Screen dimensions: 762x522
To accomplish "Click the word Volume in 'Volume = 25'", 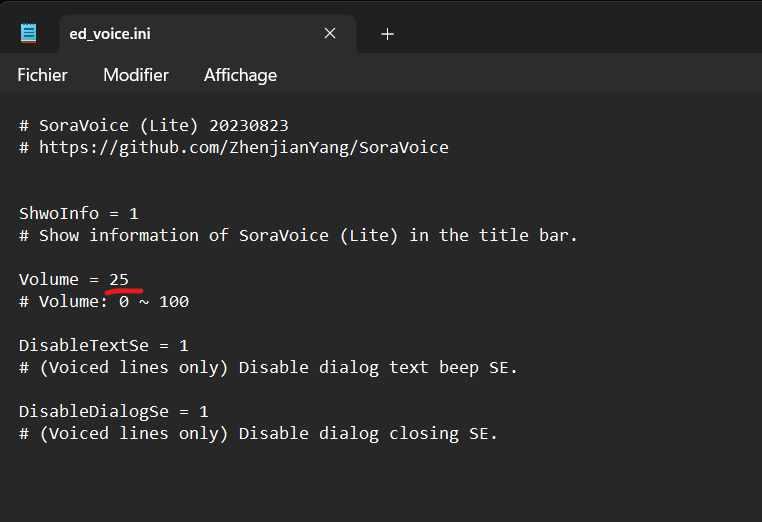I will point(48,279).
